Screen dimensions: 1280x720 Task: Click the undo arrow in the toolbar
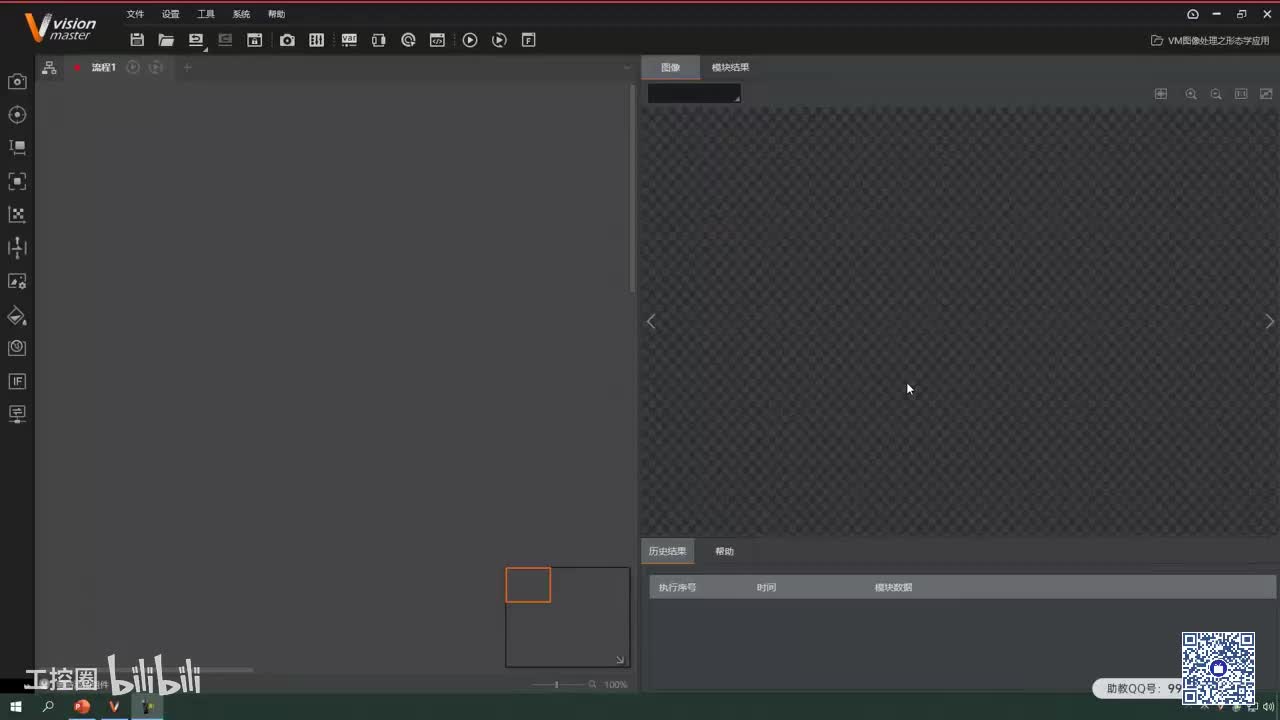pos(196,40)
